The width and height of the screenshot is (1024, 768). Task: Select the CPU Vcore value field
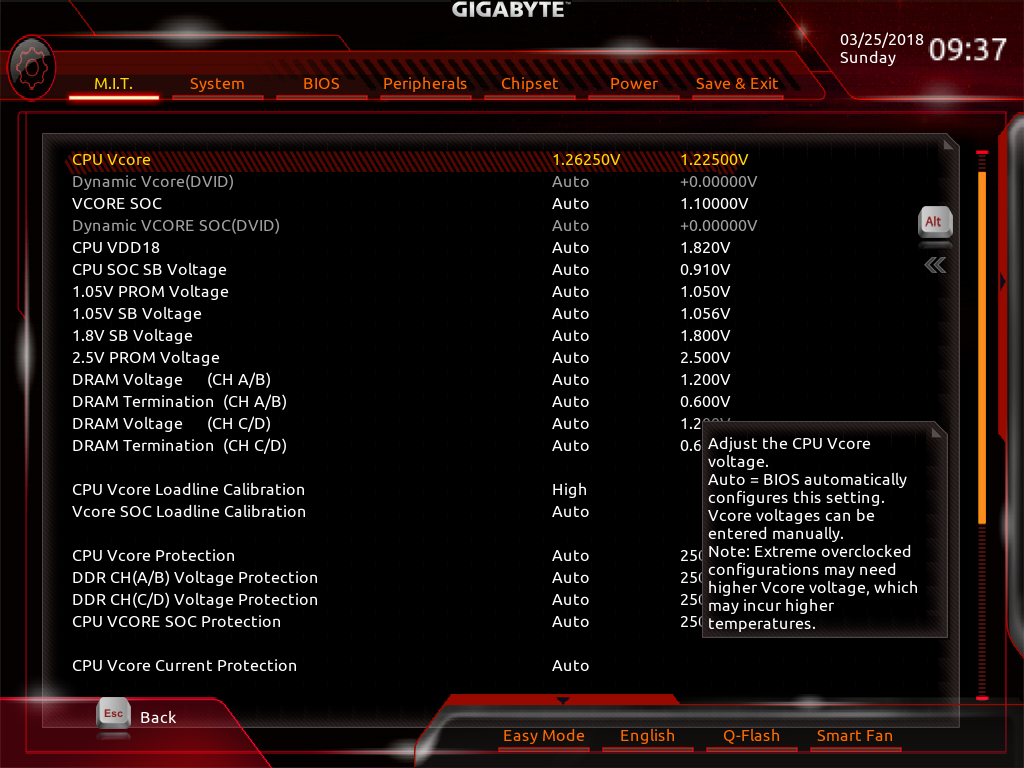[x=586, y=159]
